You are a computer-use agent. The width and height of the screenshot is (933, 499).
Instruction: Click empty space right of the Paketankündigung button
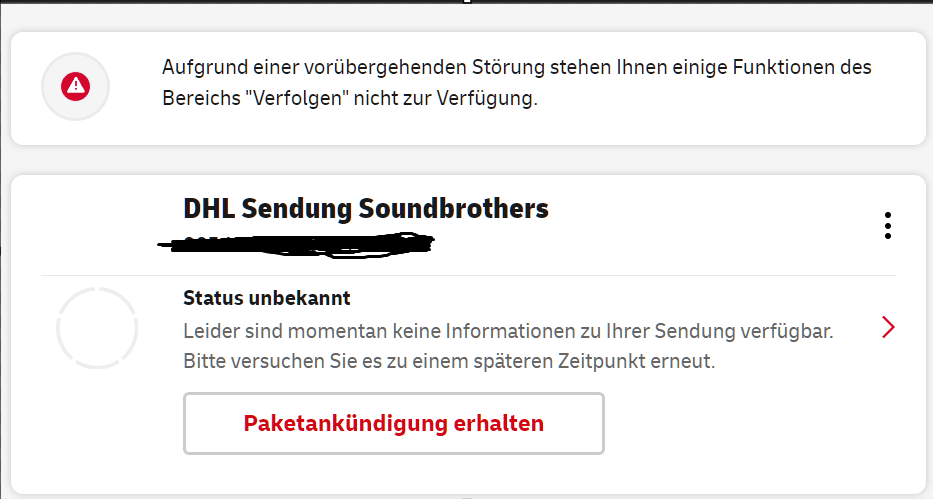point(750,423)
